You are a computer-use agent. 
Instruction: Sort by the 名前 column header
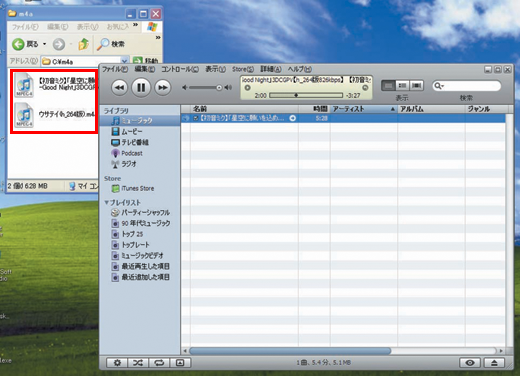244,109
